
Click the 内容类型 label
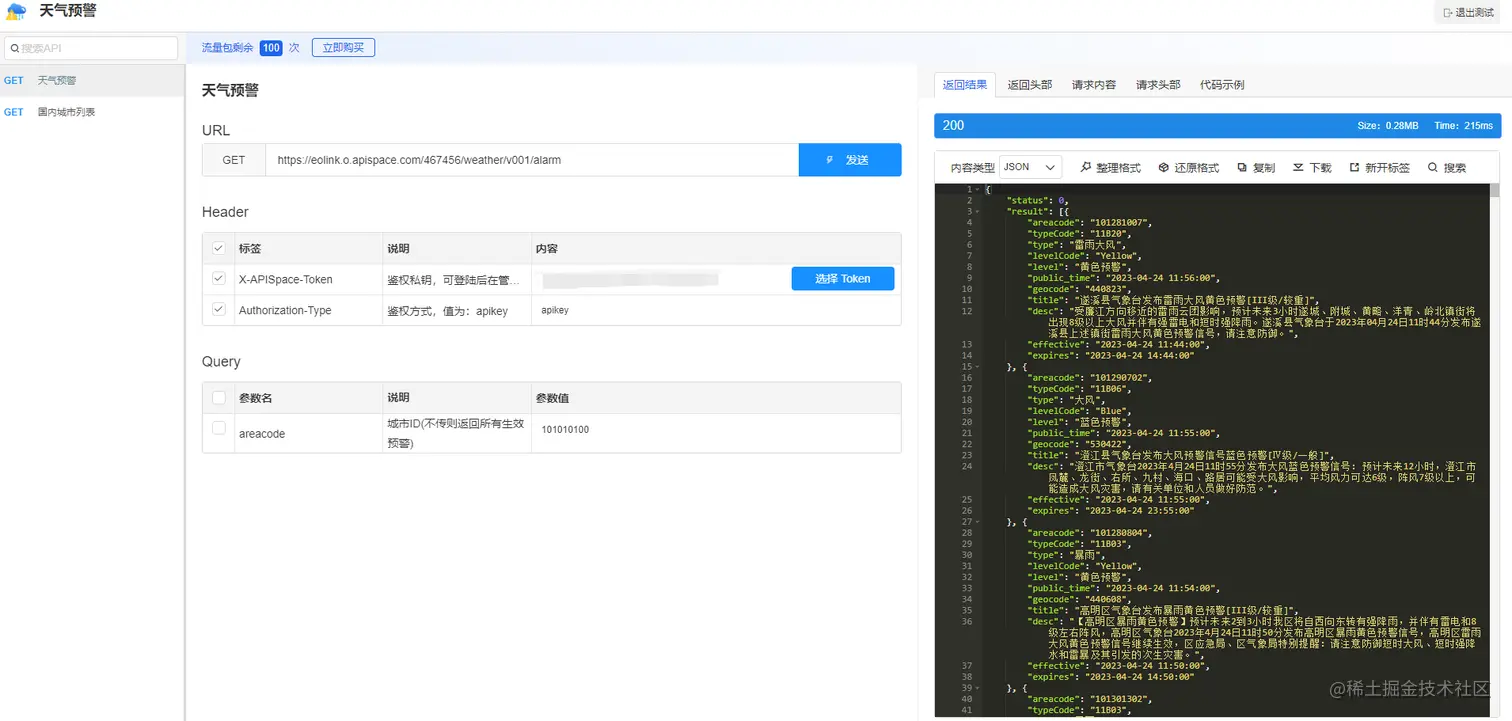pyautogui.click(x=972, y=168)
